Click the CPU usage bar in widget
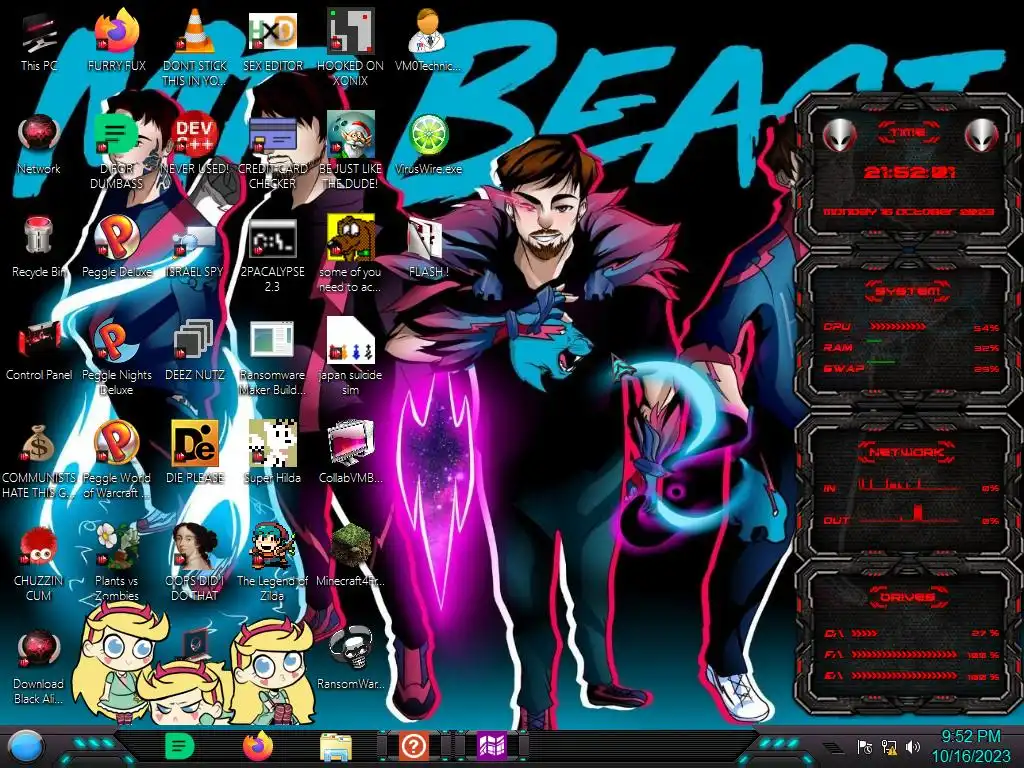Screen dimensions: 1024x768 click(897, 327)
